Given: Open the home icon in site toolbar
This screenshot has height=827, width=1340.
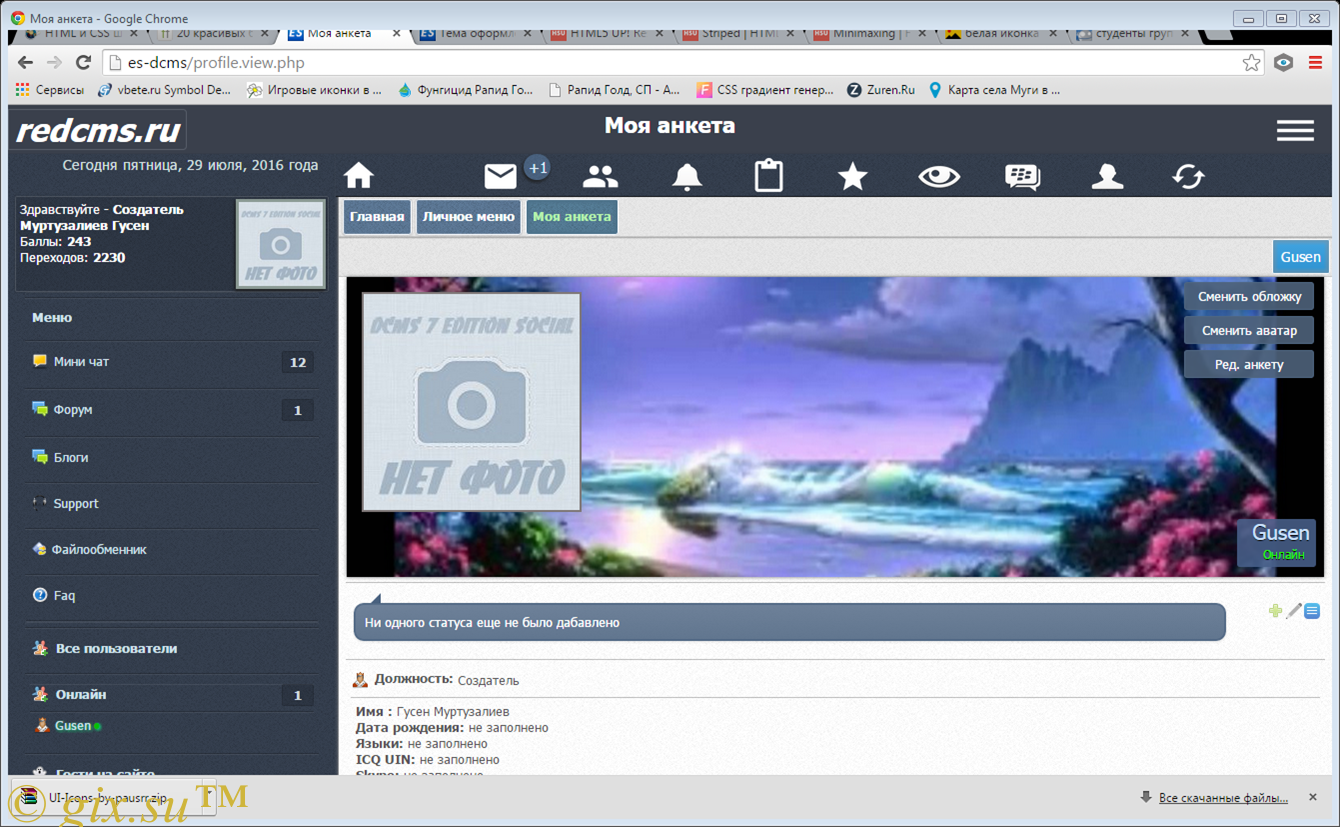Looking at the screenshot, I should (x=359, y=177).
